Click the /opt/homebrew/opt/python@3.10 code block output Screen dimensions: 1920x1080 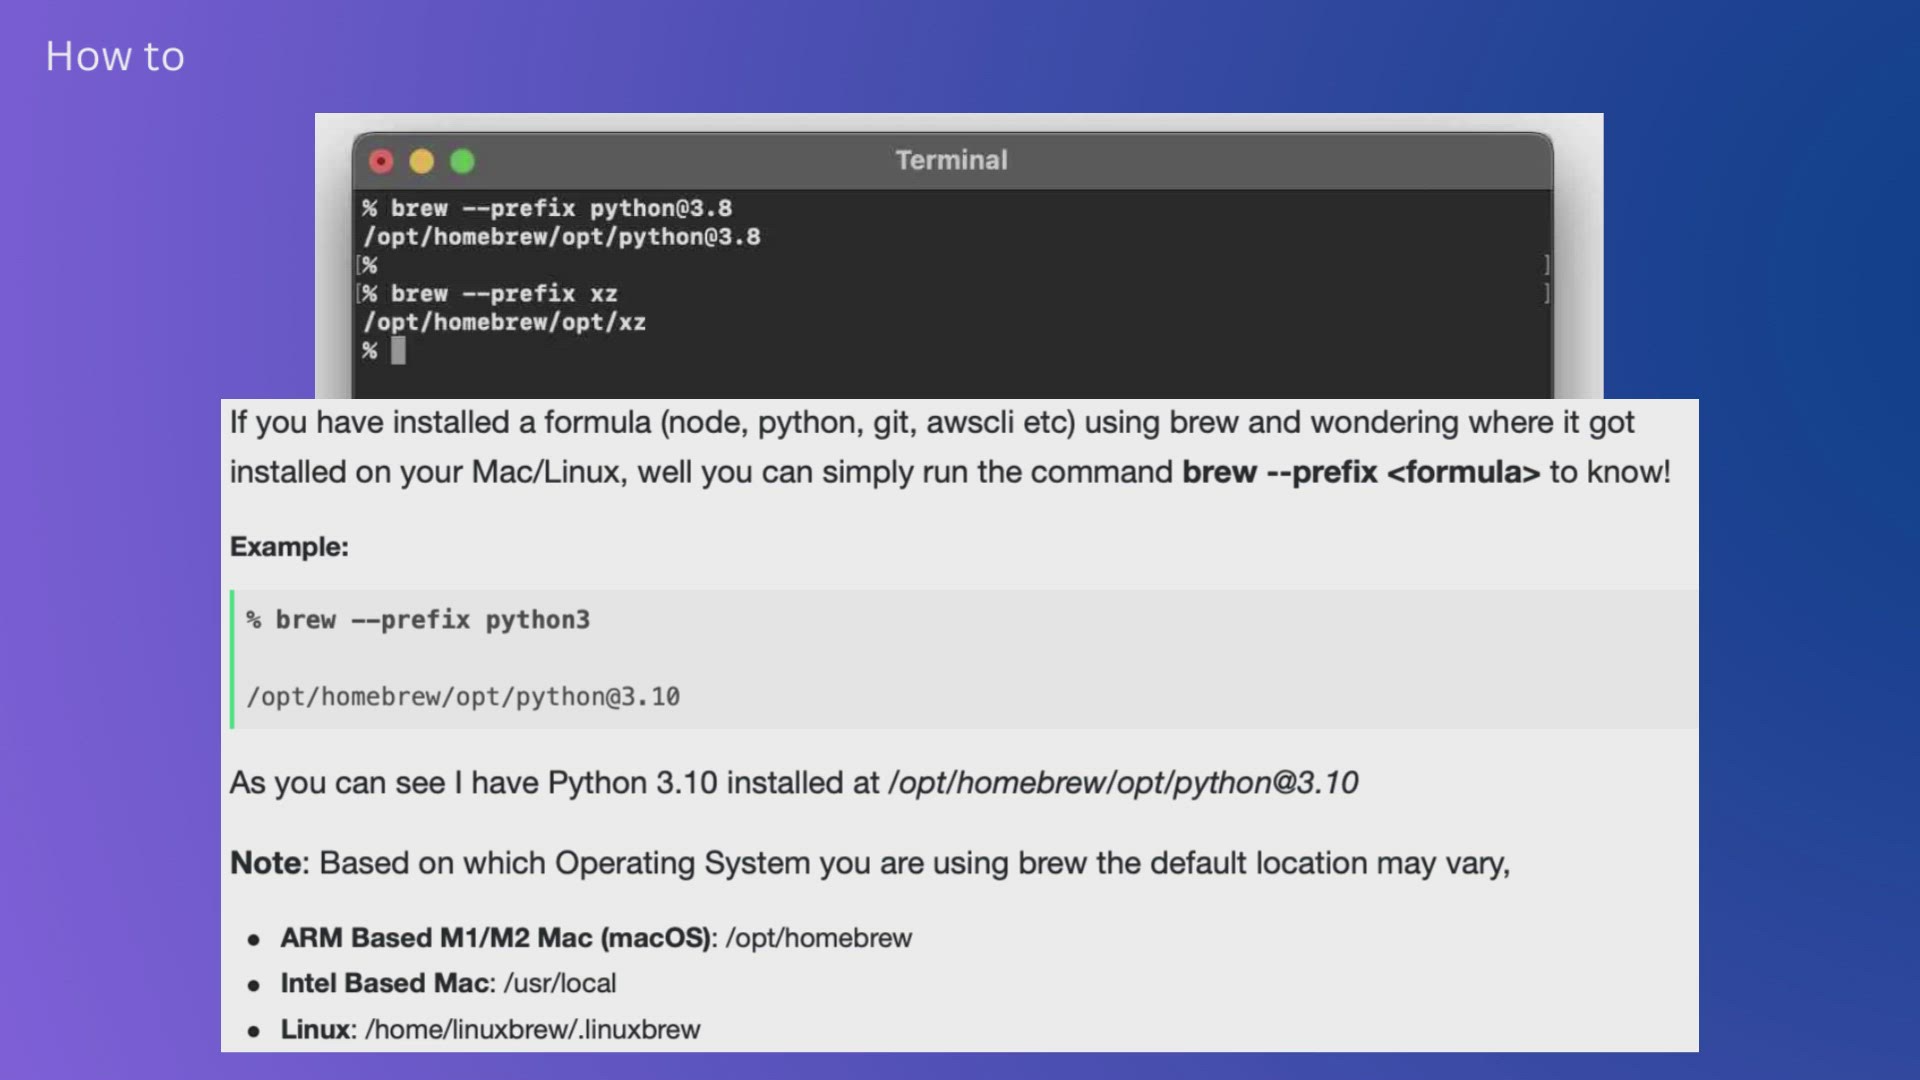[463, 697]
